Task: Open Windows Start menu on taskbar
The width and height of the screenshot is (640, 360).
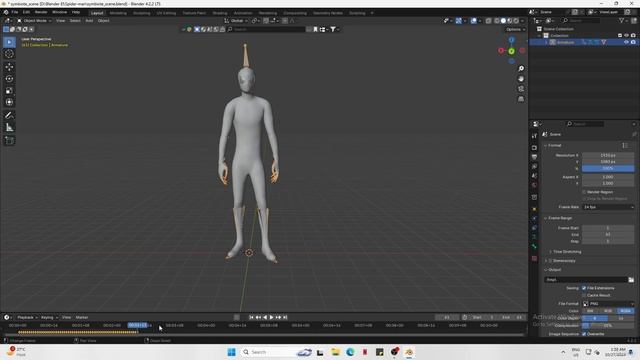Action: coord(231,352)
